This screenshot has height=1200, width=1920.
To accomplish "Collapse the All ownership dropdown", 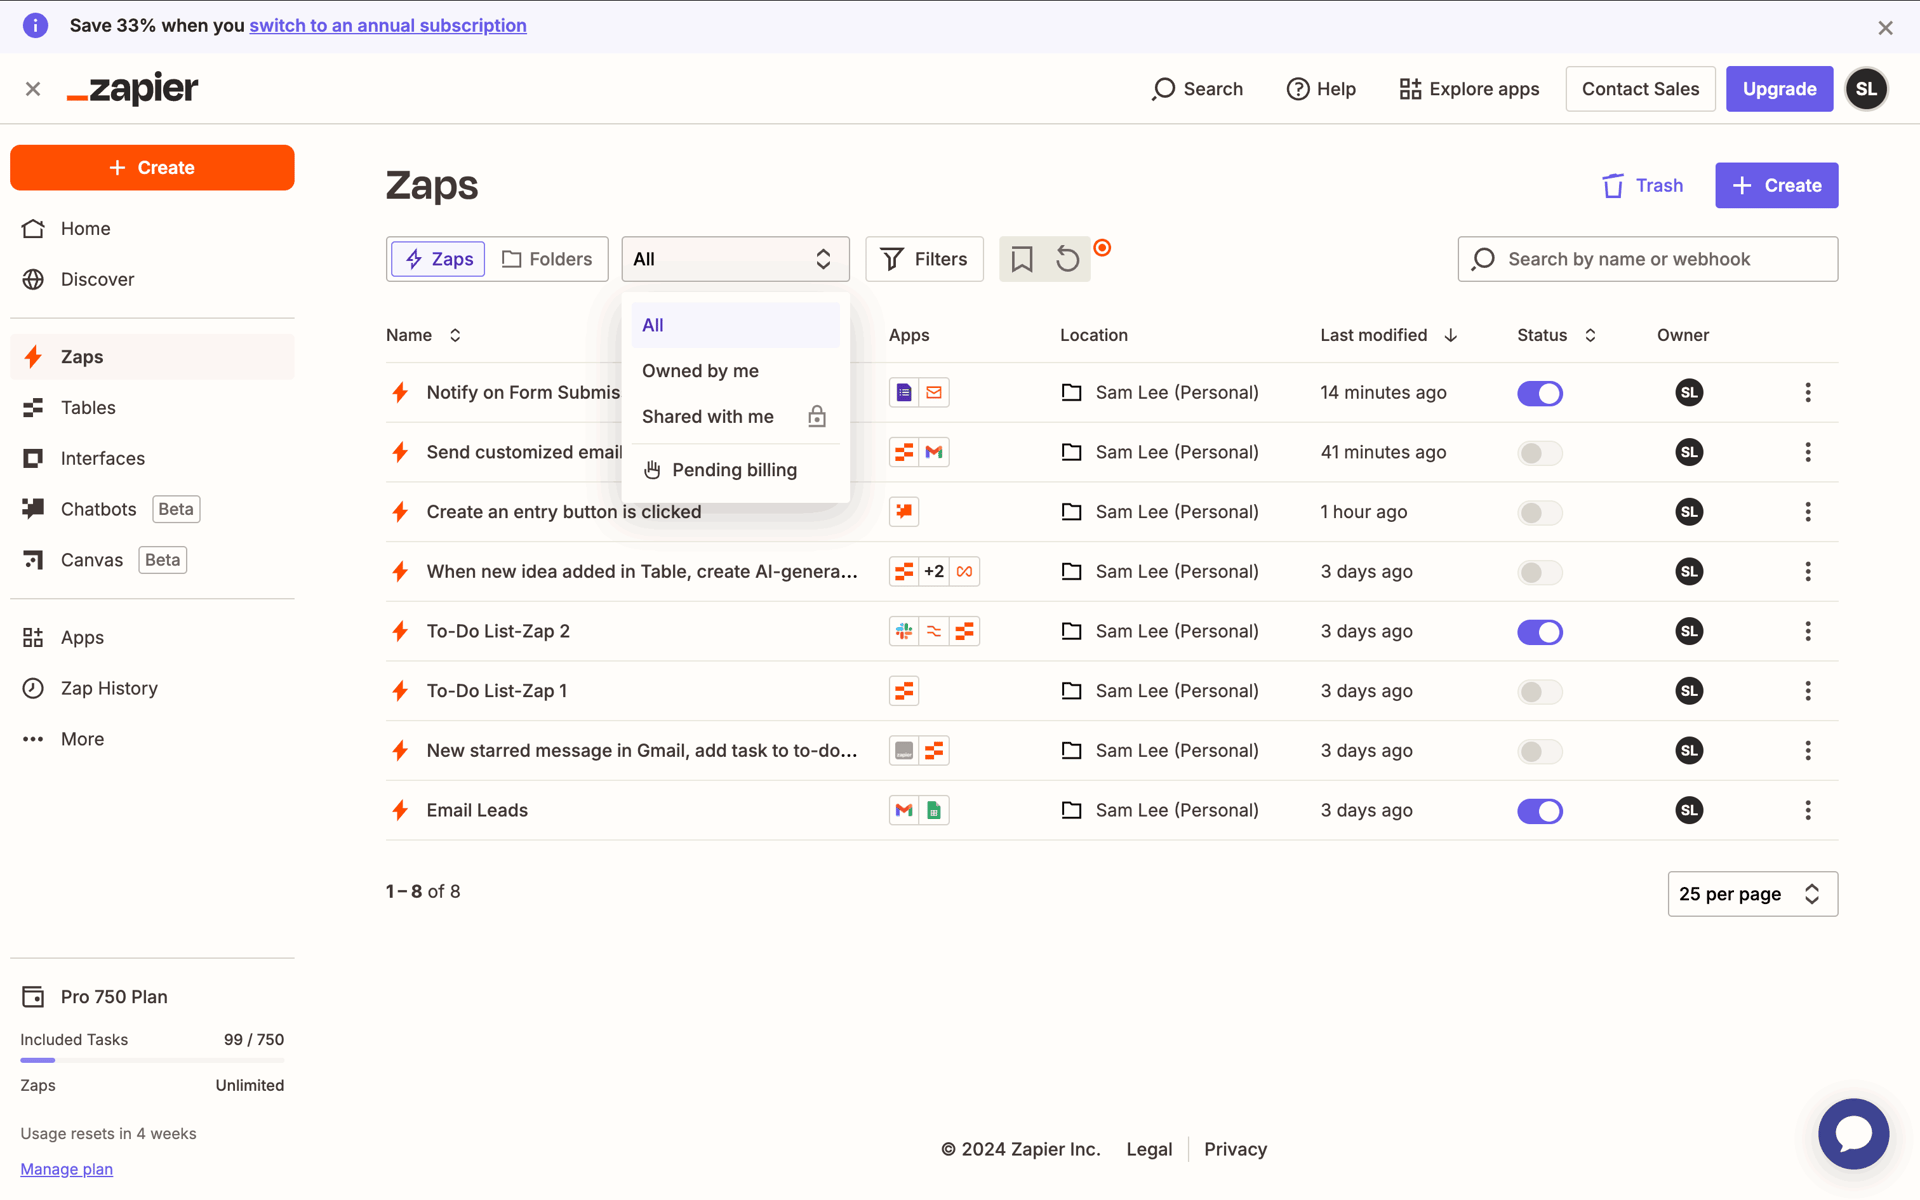I will point(735,259).
